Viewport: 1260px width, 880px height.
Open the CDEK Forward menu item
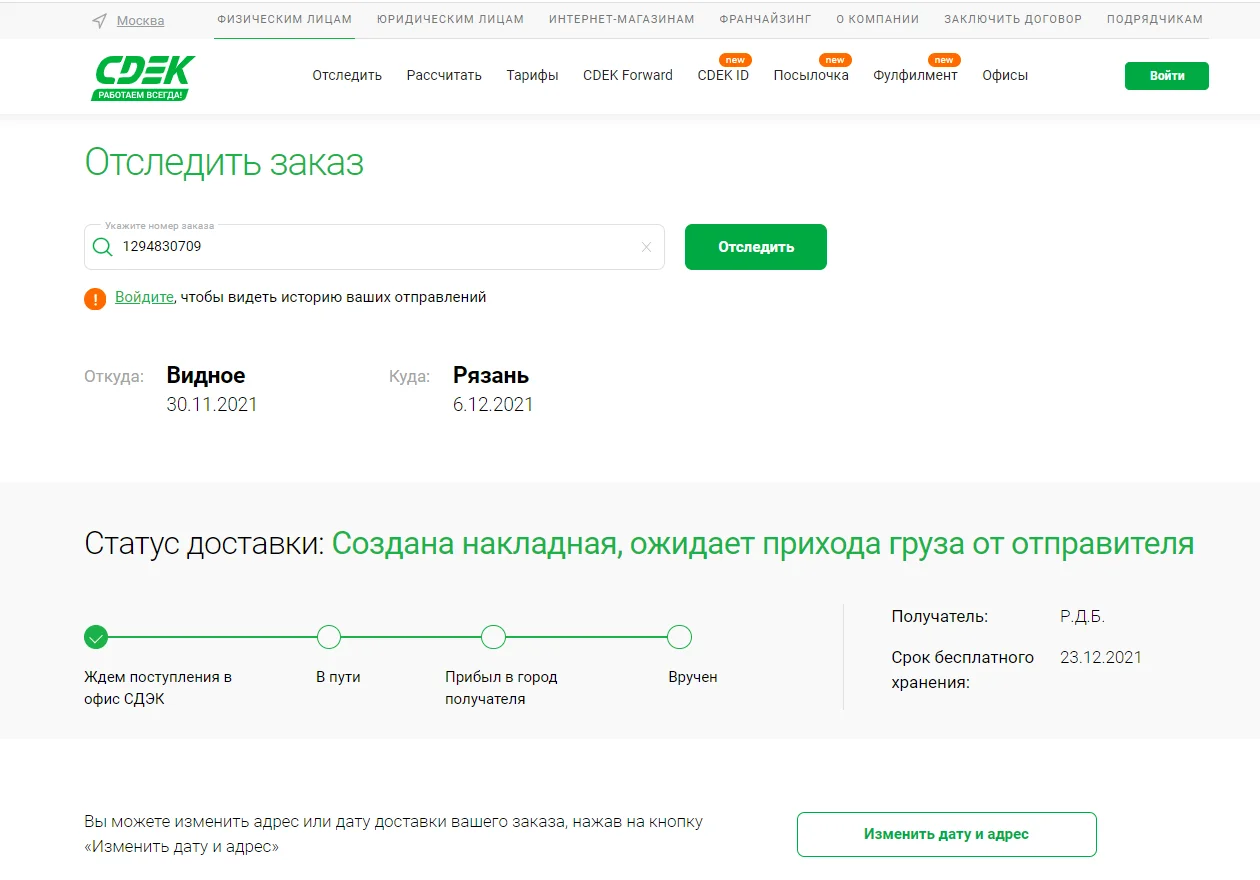[628, 75]
